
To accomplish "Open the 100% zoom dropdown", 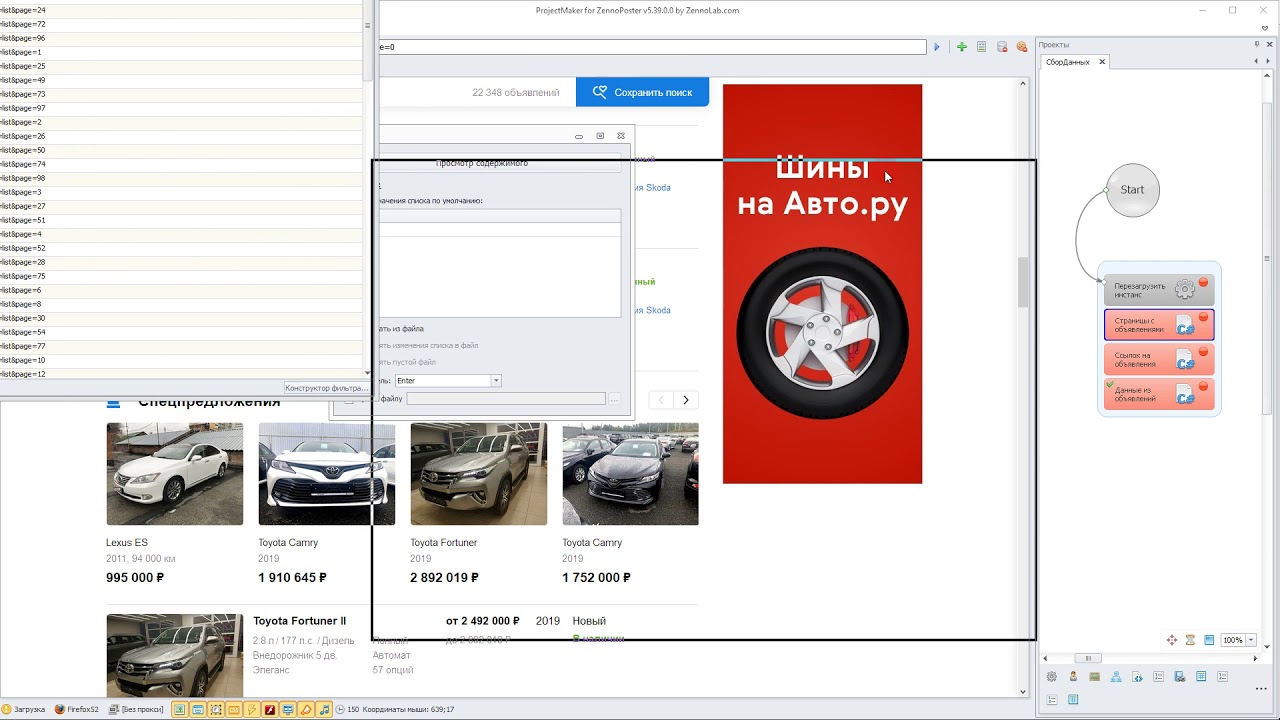I will pos(1251,640).
